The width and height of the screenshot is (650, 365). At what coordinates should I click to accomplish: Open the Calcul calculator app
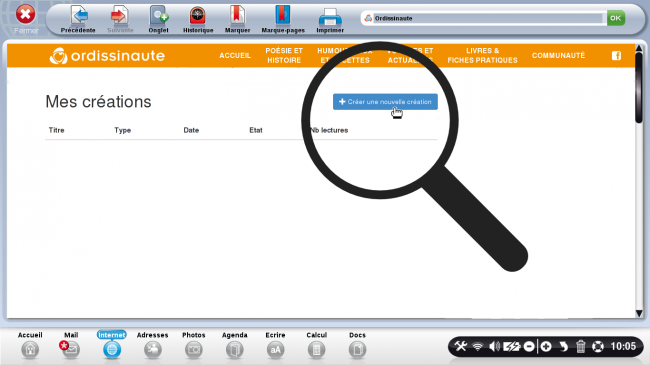pyautogui.click(x=316, y=350)
